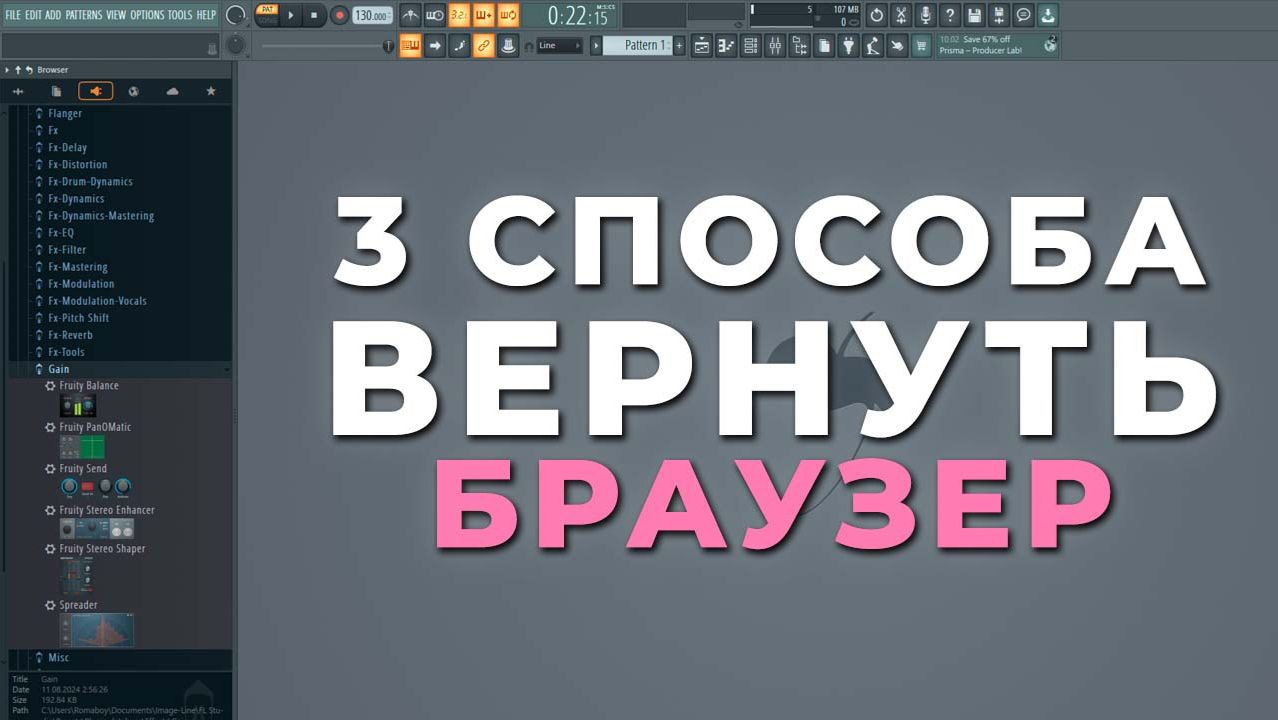Open the project picker icon
1278x720 pixels.
coord(823,45)
